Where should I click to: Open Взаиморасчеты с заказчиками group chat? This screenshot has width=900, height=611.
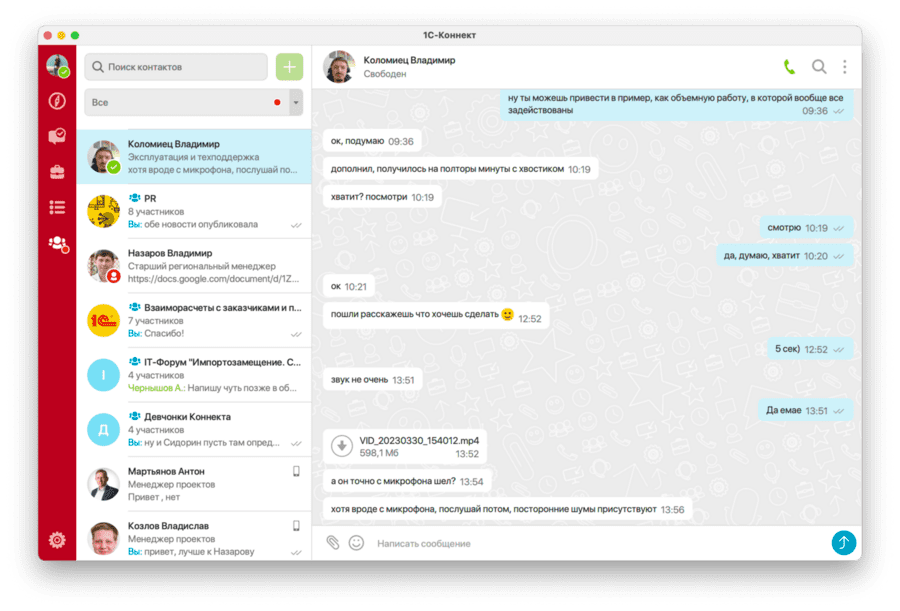pos(194,320)
